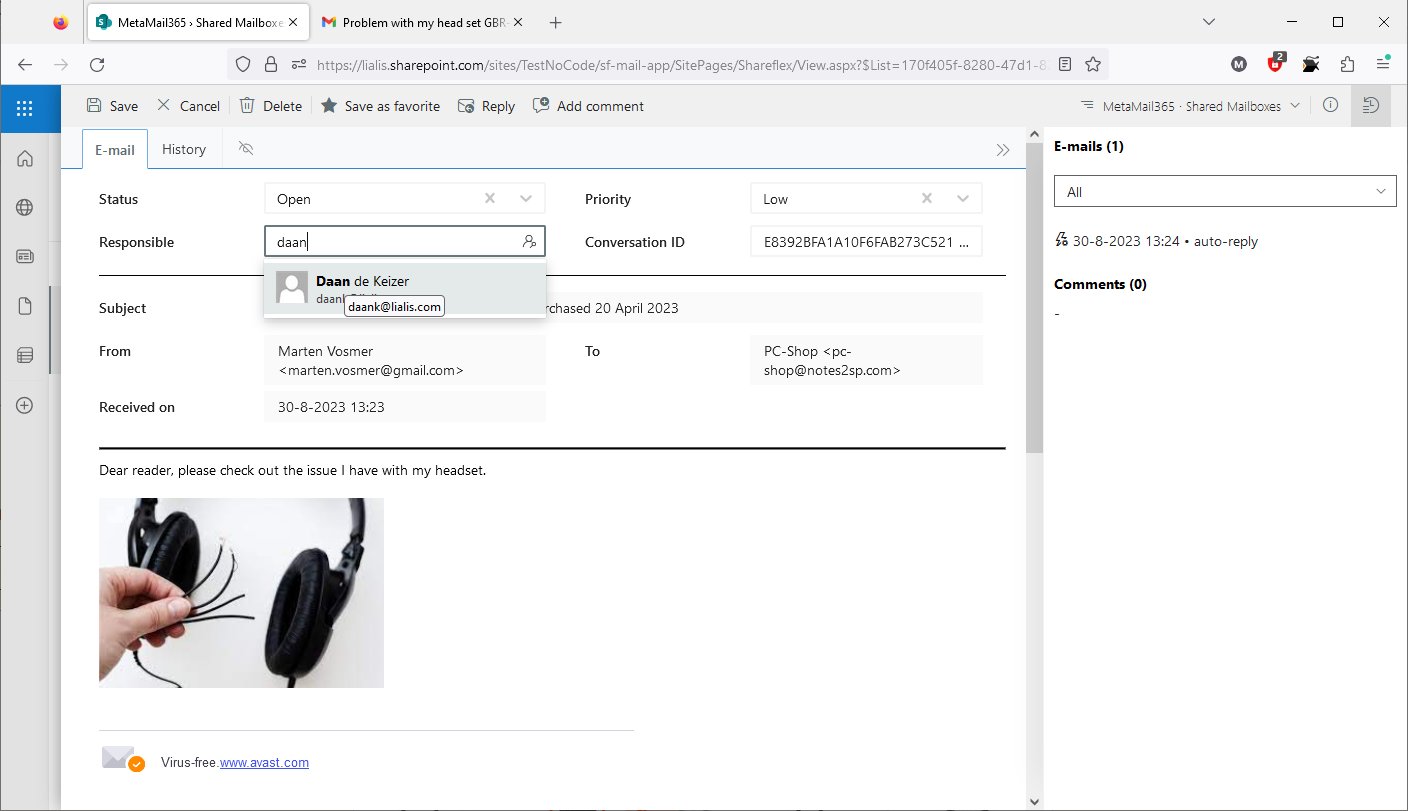Open the globe sites icon in left rail
This screenshot has width=1408, height=811.
pos(25,207)
